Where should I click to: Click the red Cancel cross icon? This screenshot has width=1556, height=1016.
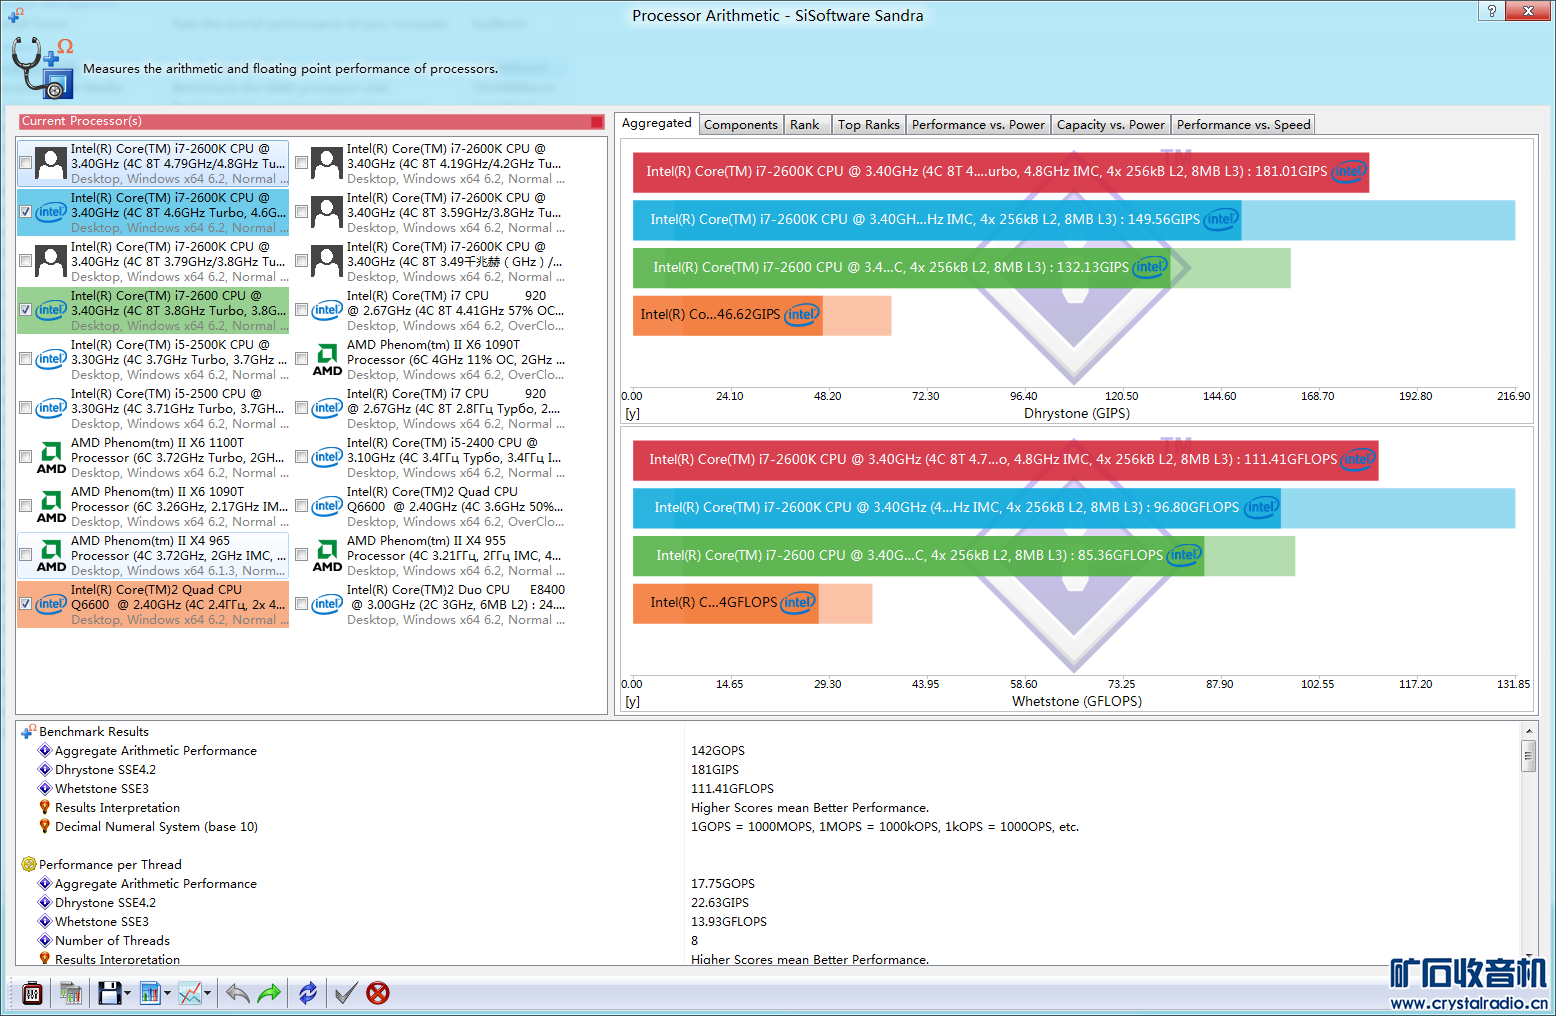pyautogui.click(x=378, y=993)
